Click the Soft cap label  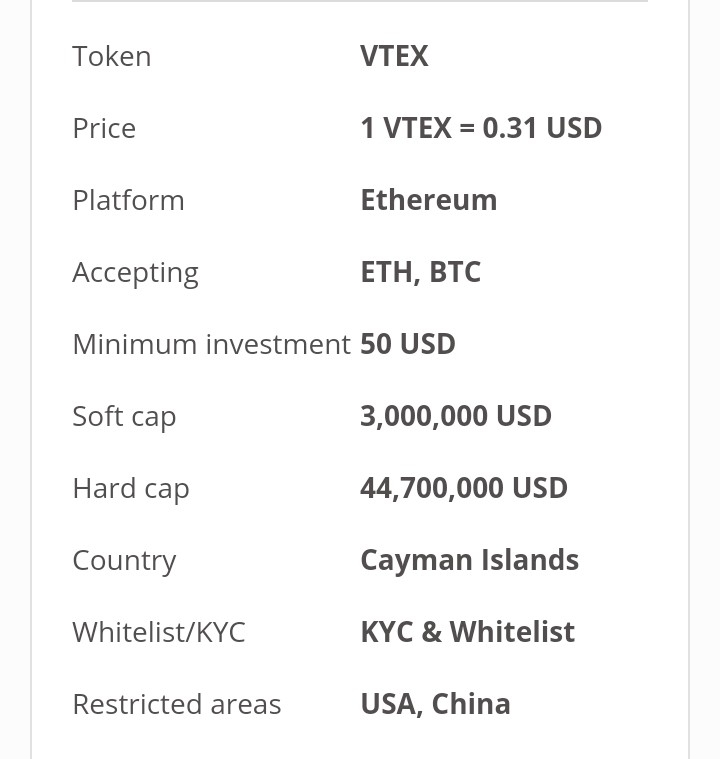(124, 416)
